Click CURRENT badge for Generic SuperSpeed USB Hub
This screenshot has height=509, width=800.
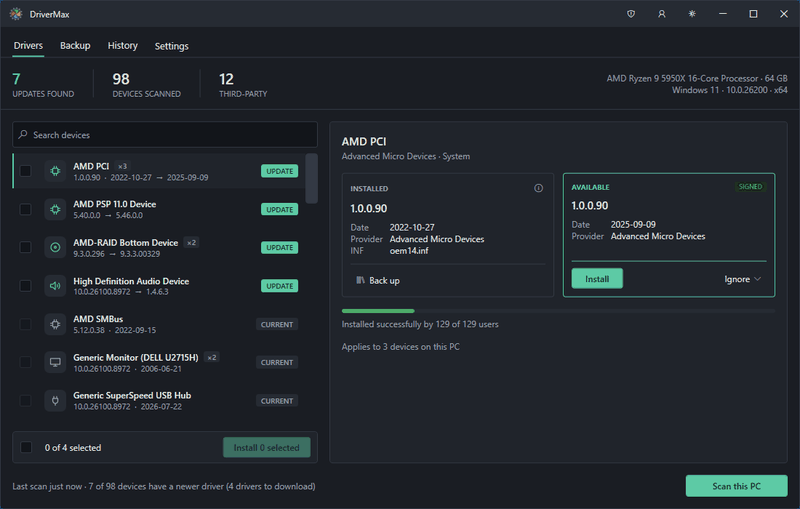coord(277,401)
